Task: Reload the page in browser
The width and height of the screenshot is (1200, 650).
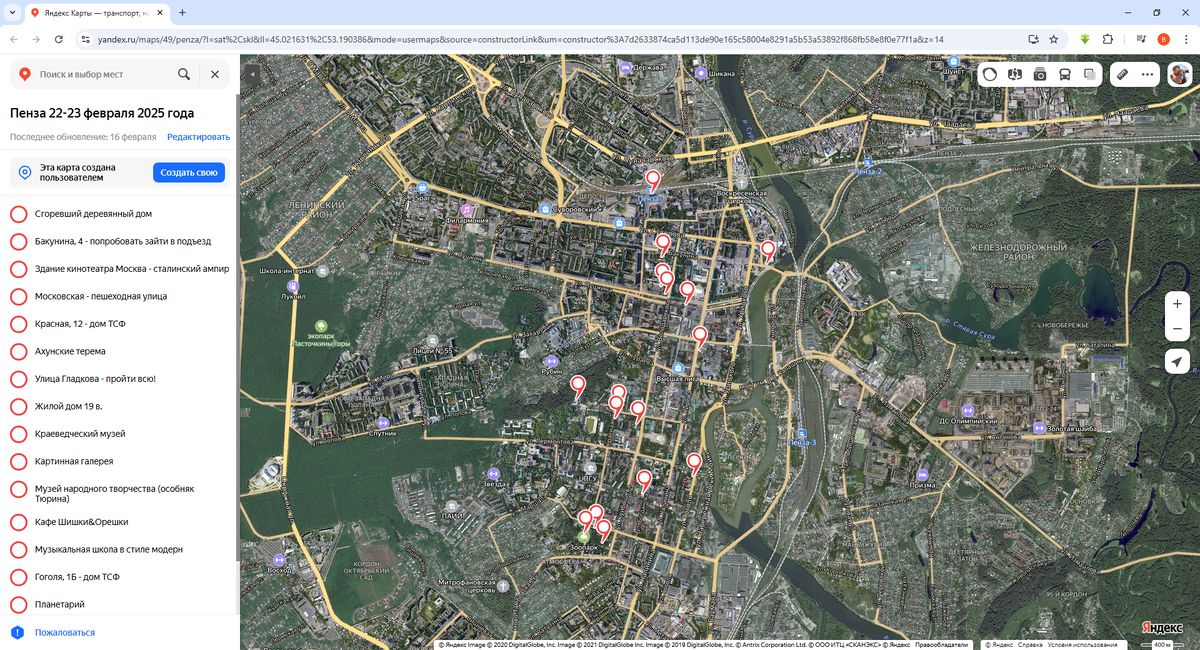Action: coord(59,39)
